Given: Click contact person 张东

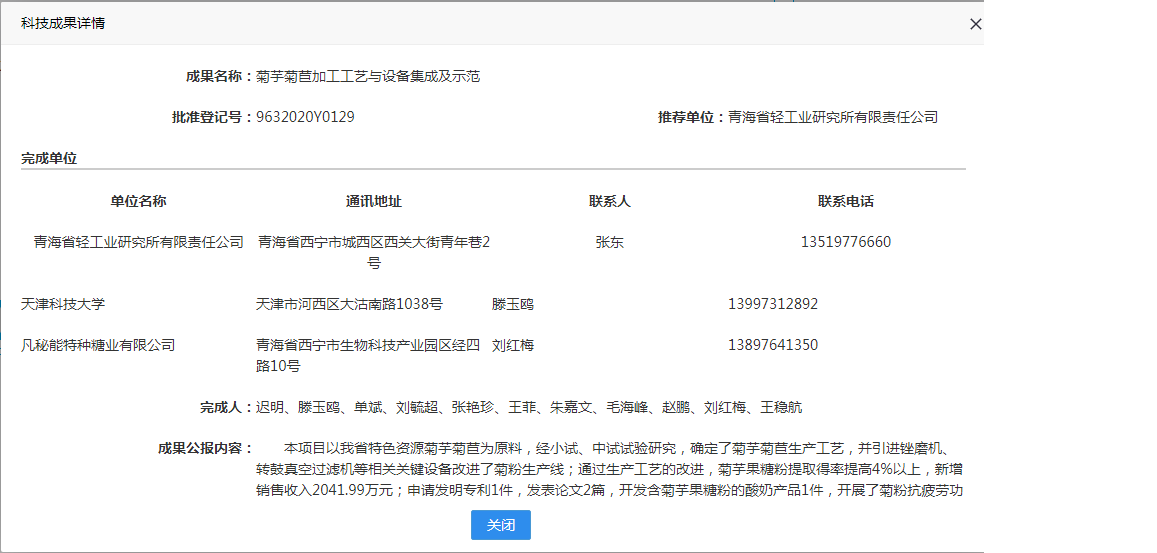Looking at the screenshot, I should click(x=609, y=242).
